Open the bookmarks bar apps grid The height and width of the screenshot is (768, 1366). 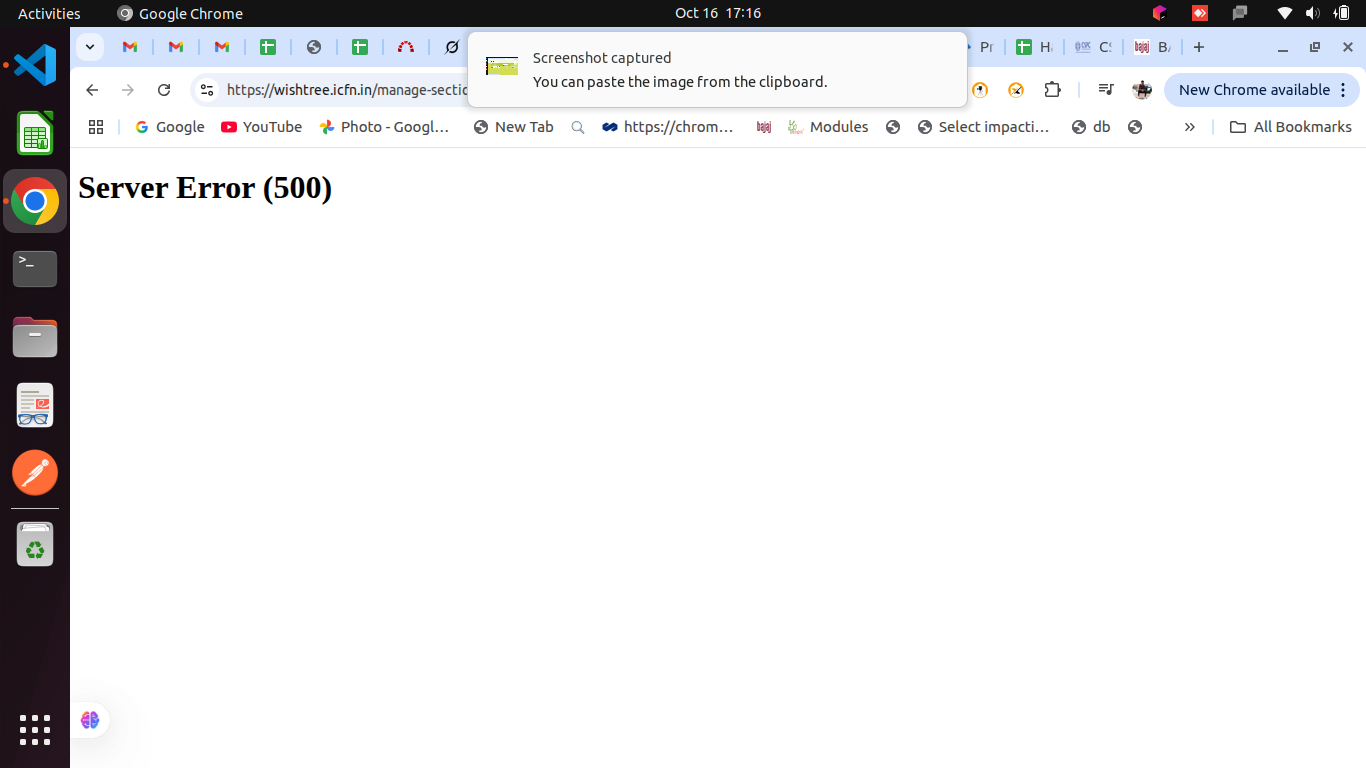coord(96,127)
